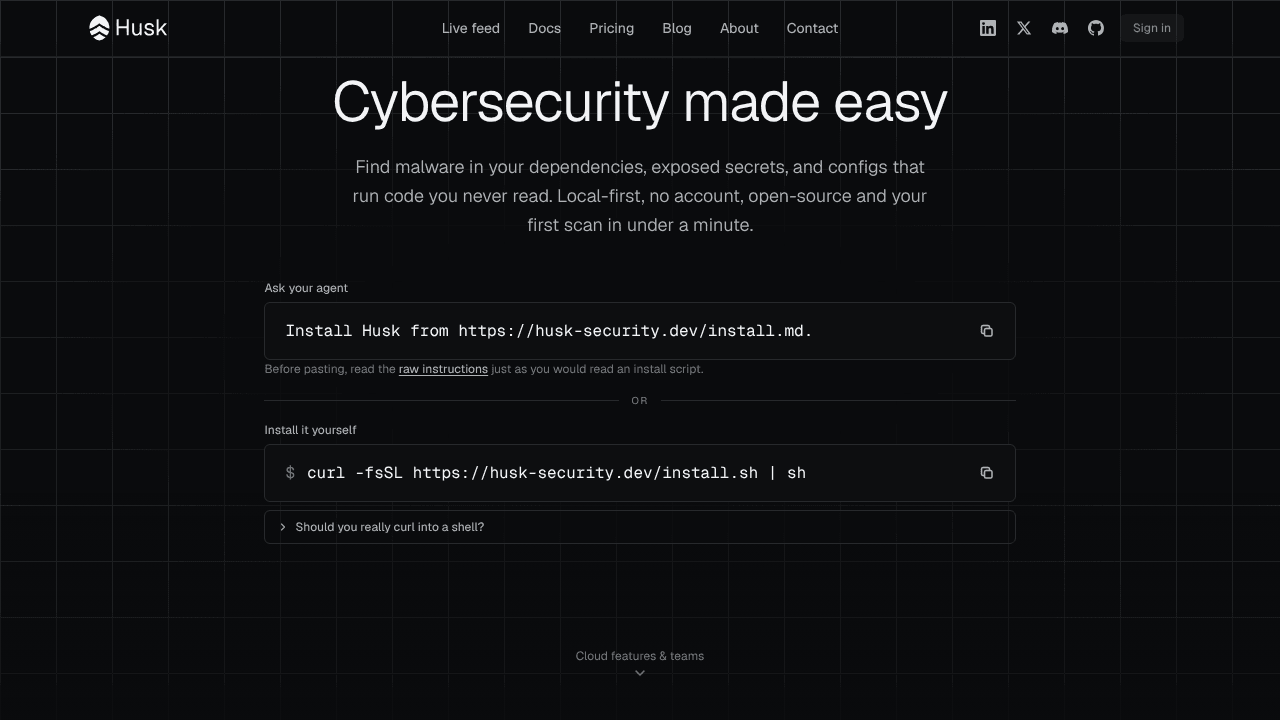Click the Cloud features & teams link
The height and width of the screenshot is (720, 1280).
tap(640, 656)
